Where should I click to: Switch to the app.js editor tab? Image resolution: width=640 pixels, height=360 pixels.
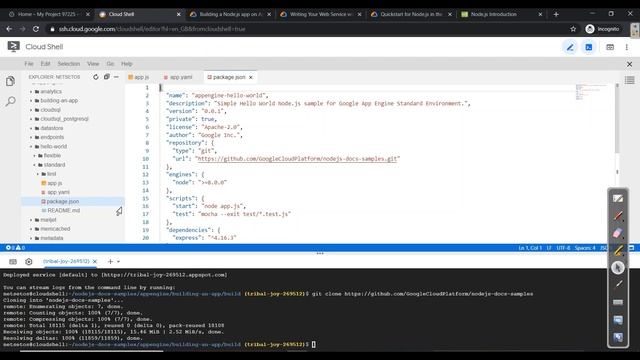139,77
